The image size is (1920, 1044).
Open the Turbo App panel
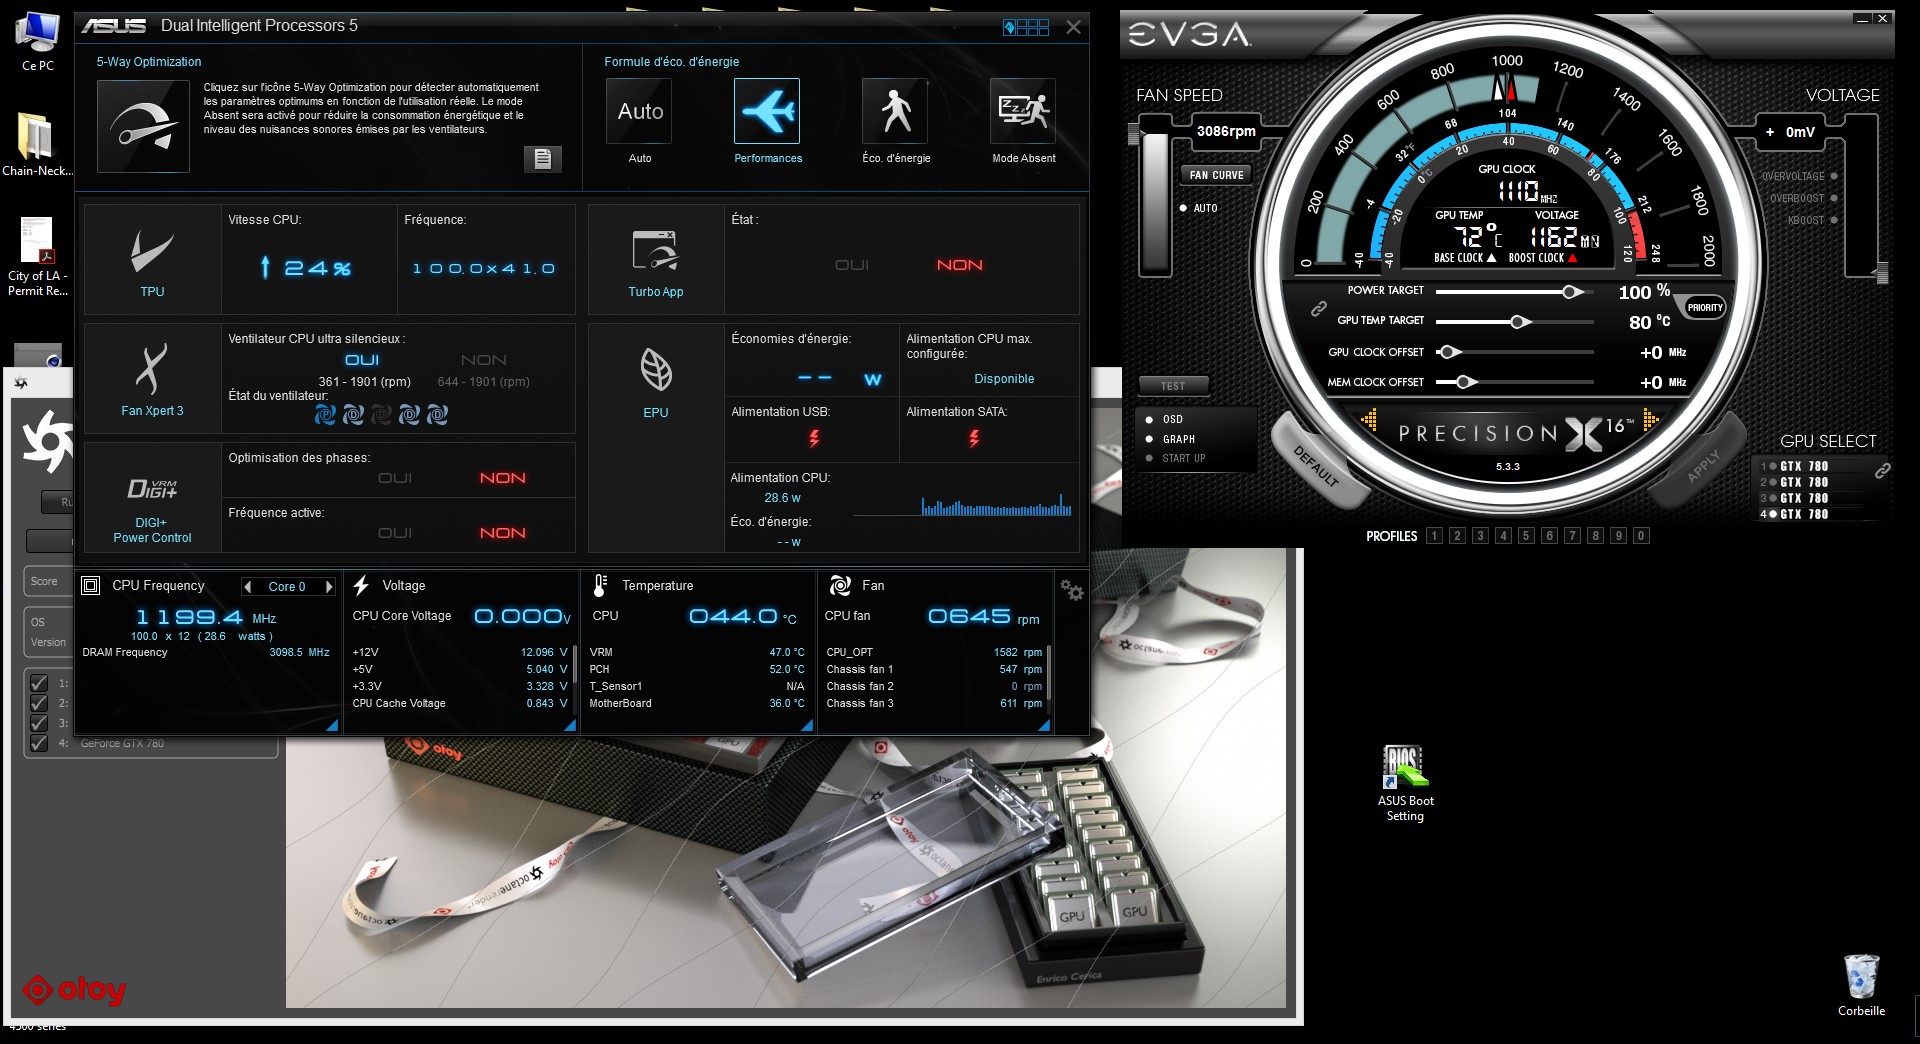point(656,260)
